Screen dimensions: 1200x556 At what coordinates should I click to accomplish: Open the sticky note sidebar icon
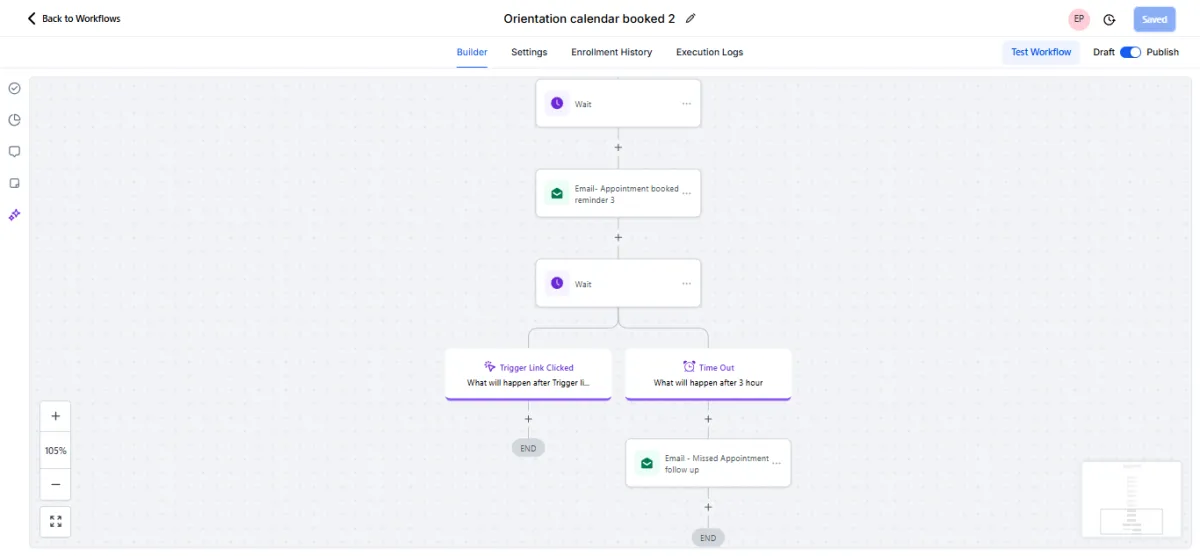(15, 183)
